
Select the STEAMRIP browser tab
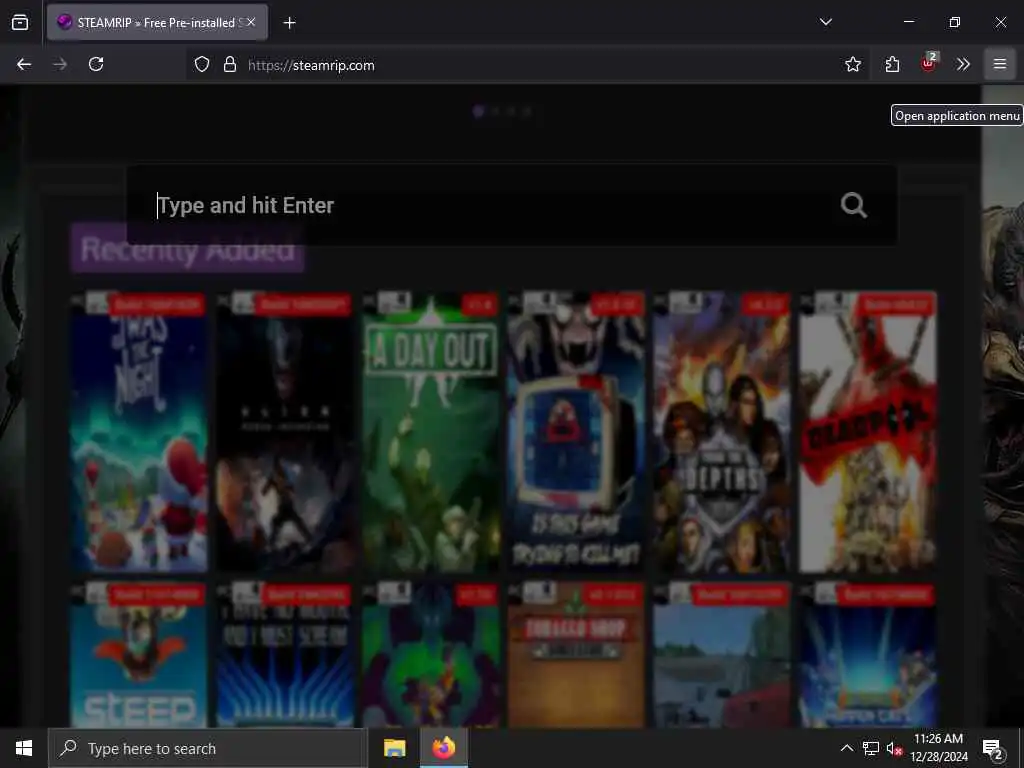tap(157, 22)
